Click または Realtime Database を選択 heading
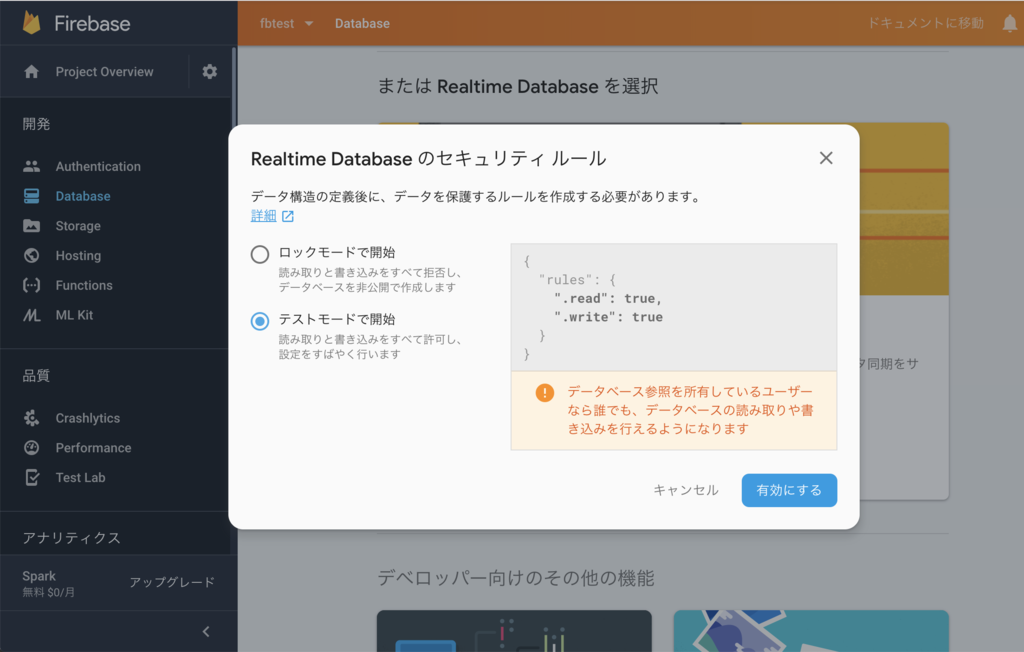 (x=517, y=86)
